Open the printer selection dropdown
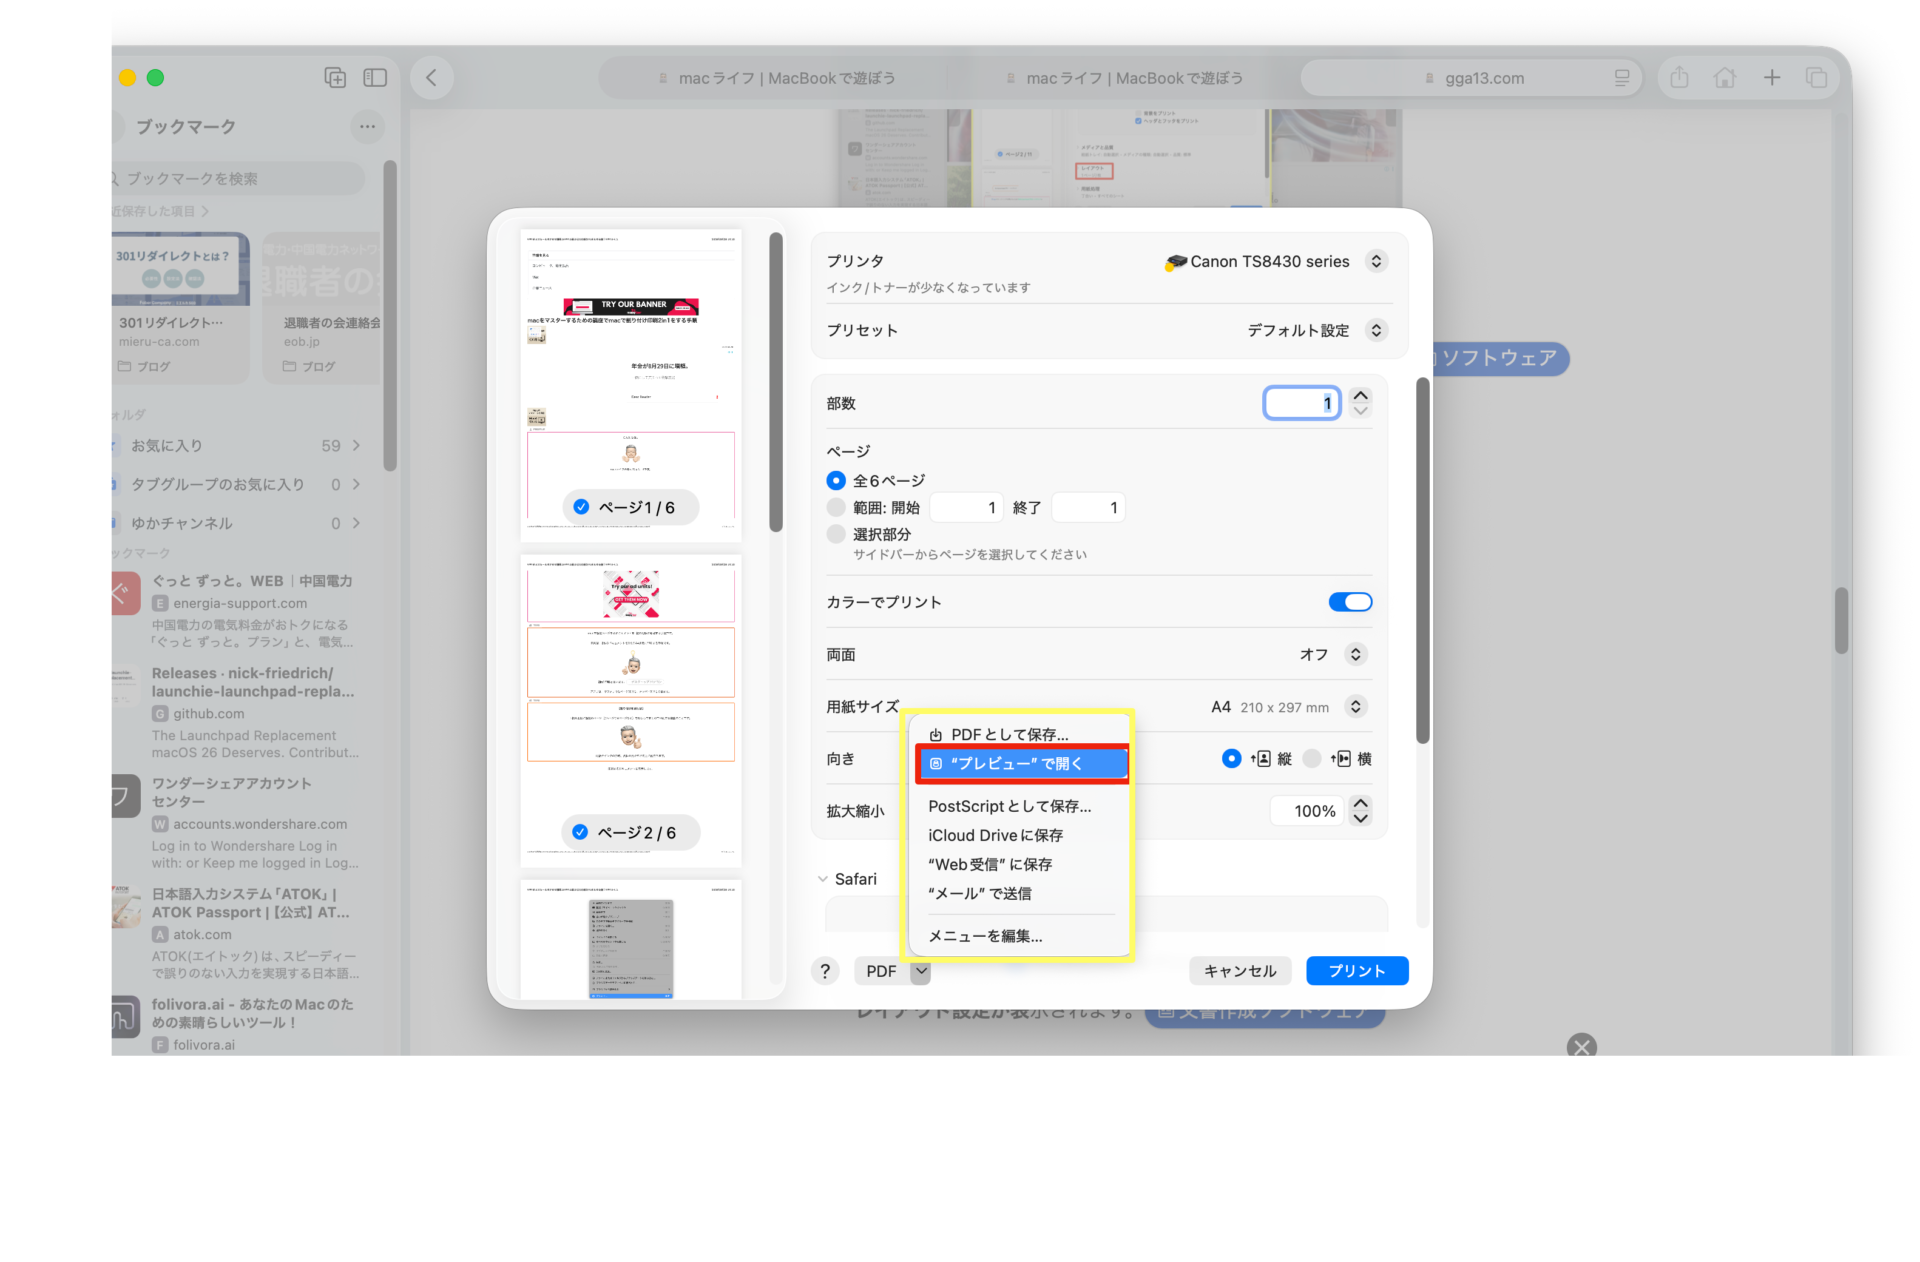The width and height of the screenshot is (1920, 1262). coord(1377,262)
